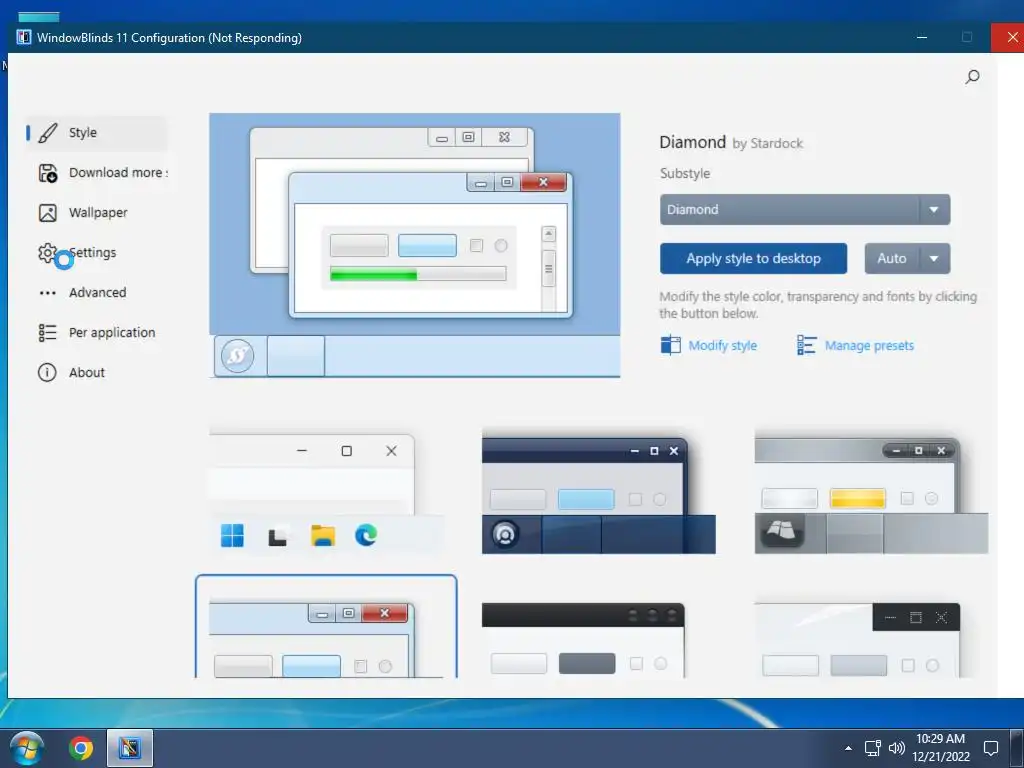Image resolution: width=1024 pixels, height=768 pixels.
Task: Open the Style section
Action: click(97, 133)
